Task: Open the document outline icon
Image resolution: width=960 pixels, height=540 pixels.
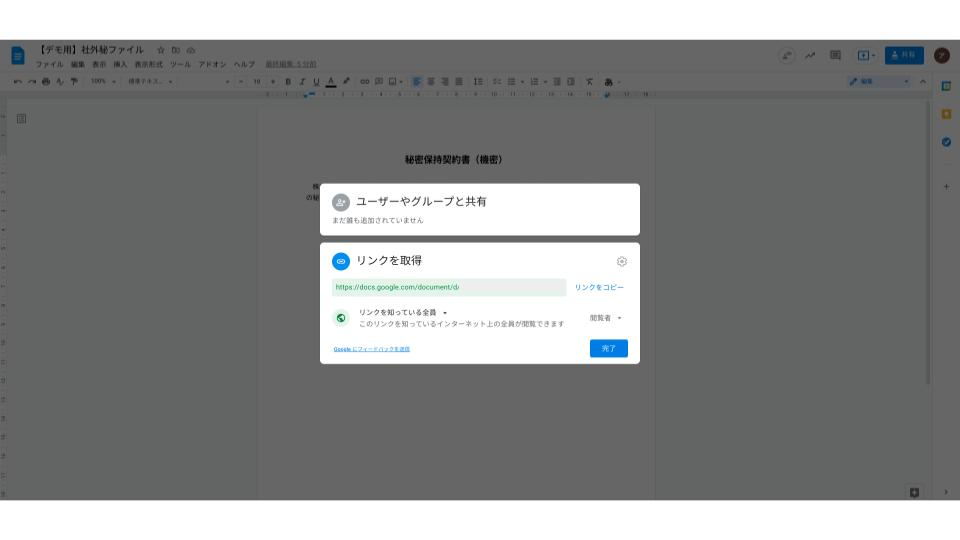Action: click(x=21, y=119)
